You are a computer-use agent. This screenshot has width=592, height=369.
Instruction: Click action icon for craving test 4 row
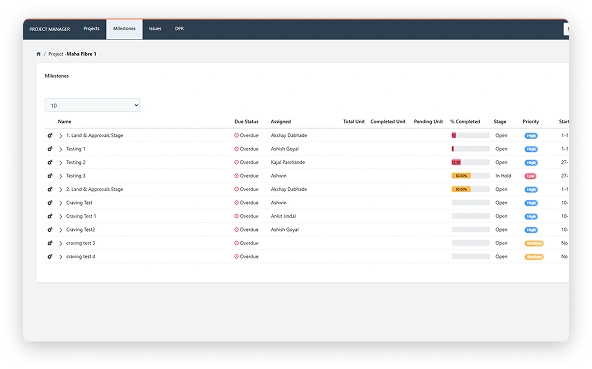(x=50, y=256)
